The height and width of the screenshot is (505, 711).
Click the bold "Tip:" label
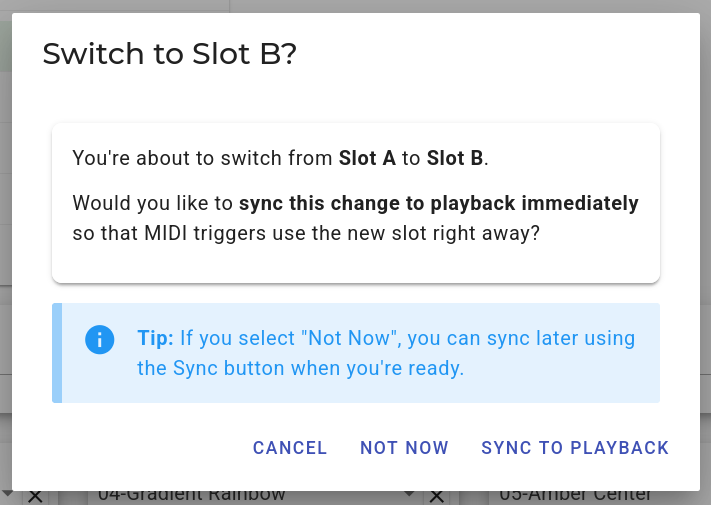(156, 338)
